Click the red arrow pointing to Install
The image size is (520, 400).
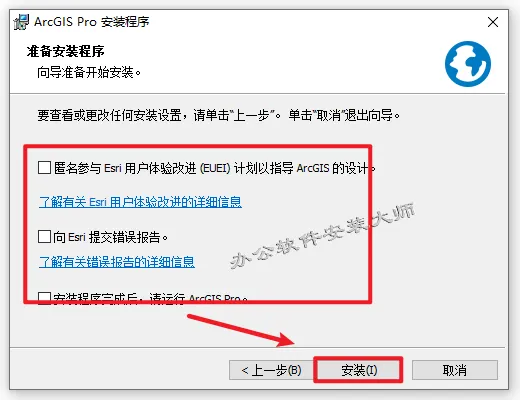click(241, 330)
